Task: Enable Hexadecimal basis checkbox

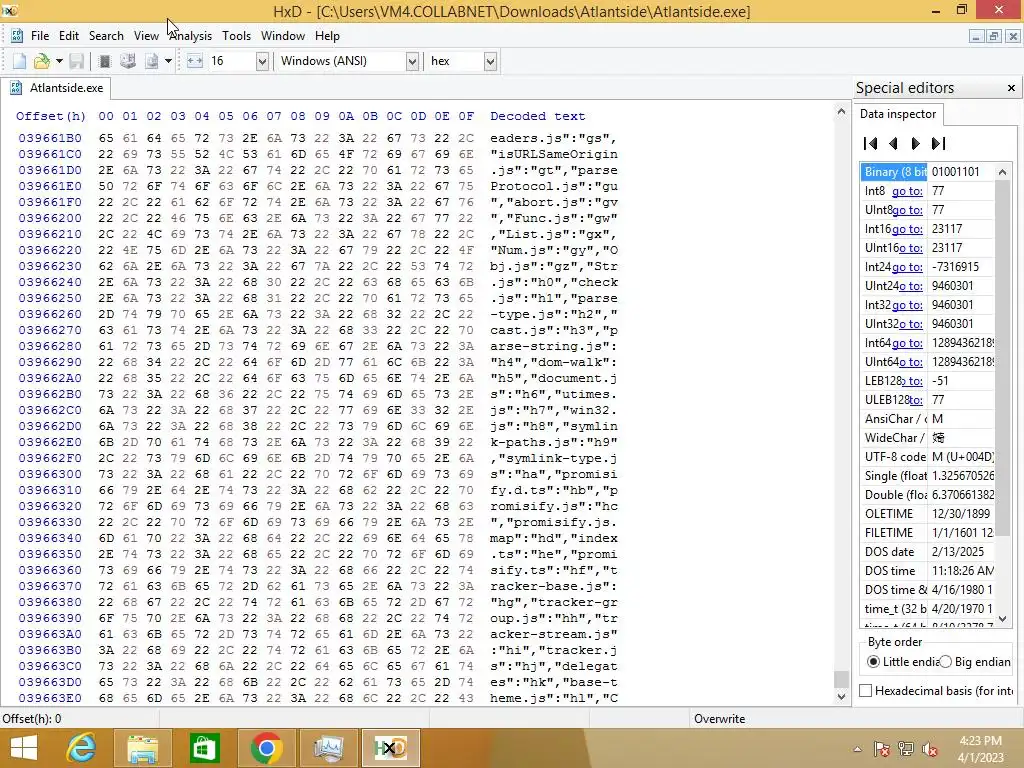Action: pyautogui.click(x=866, y=690)
